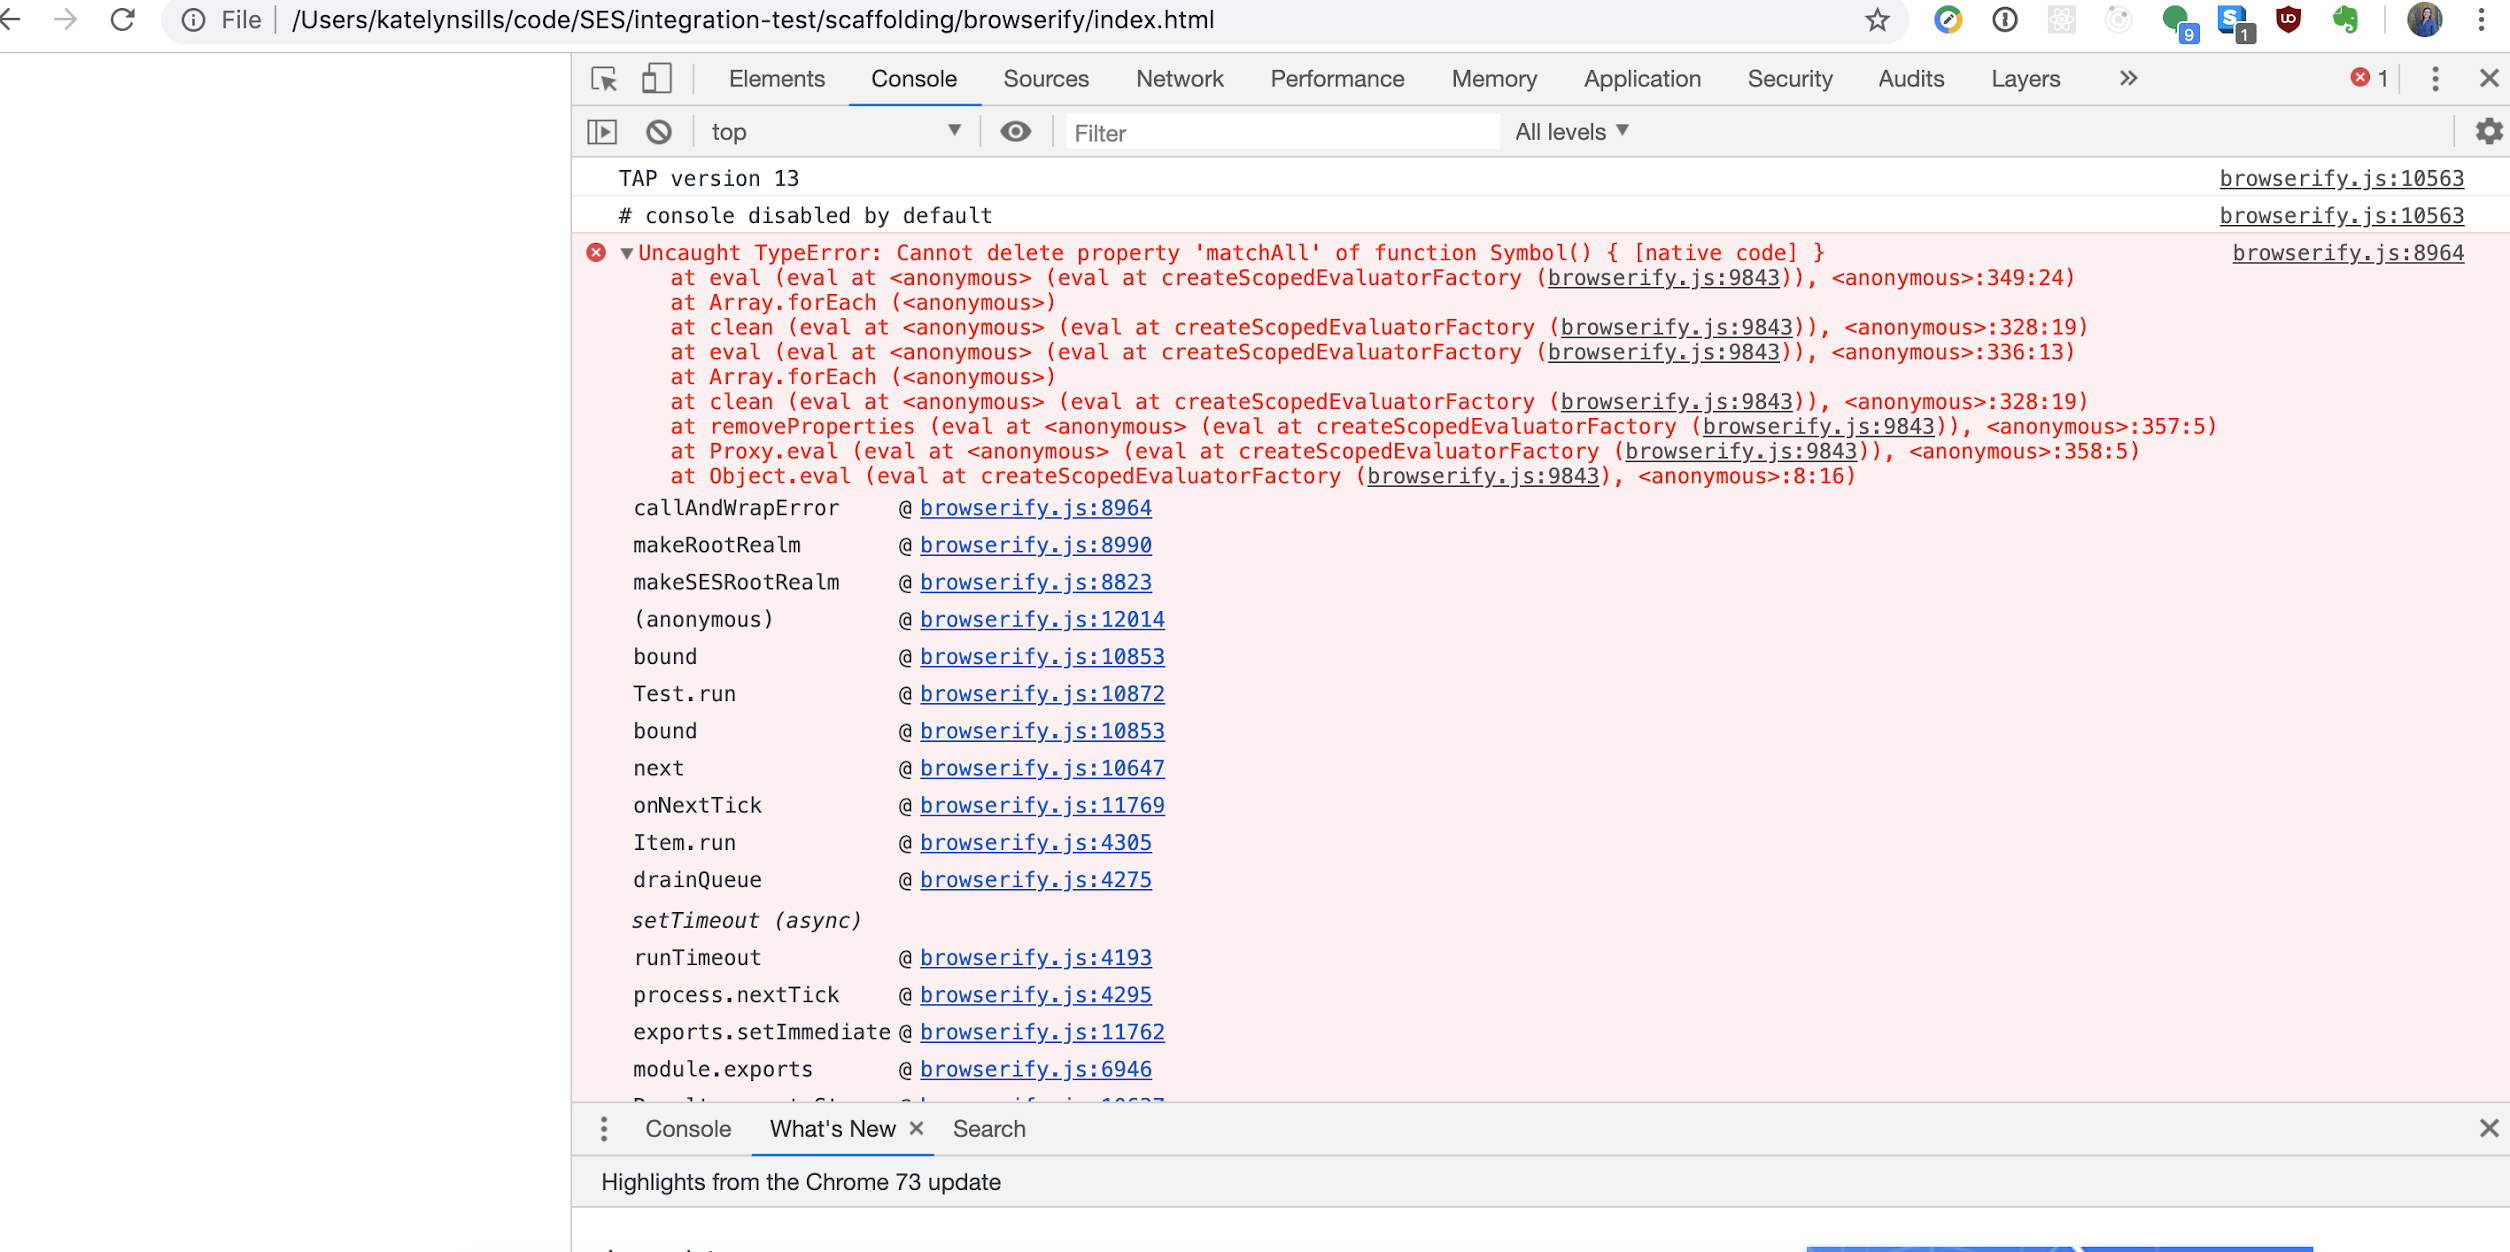Viewport: 2510px width, 1252px height.
Task: Open the uBlock Origin extension
Action: pyautogui.click(x=2288, y=19)
